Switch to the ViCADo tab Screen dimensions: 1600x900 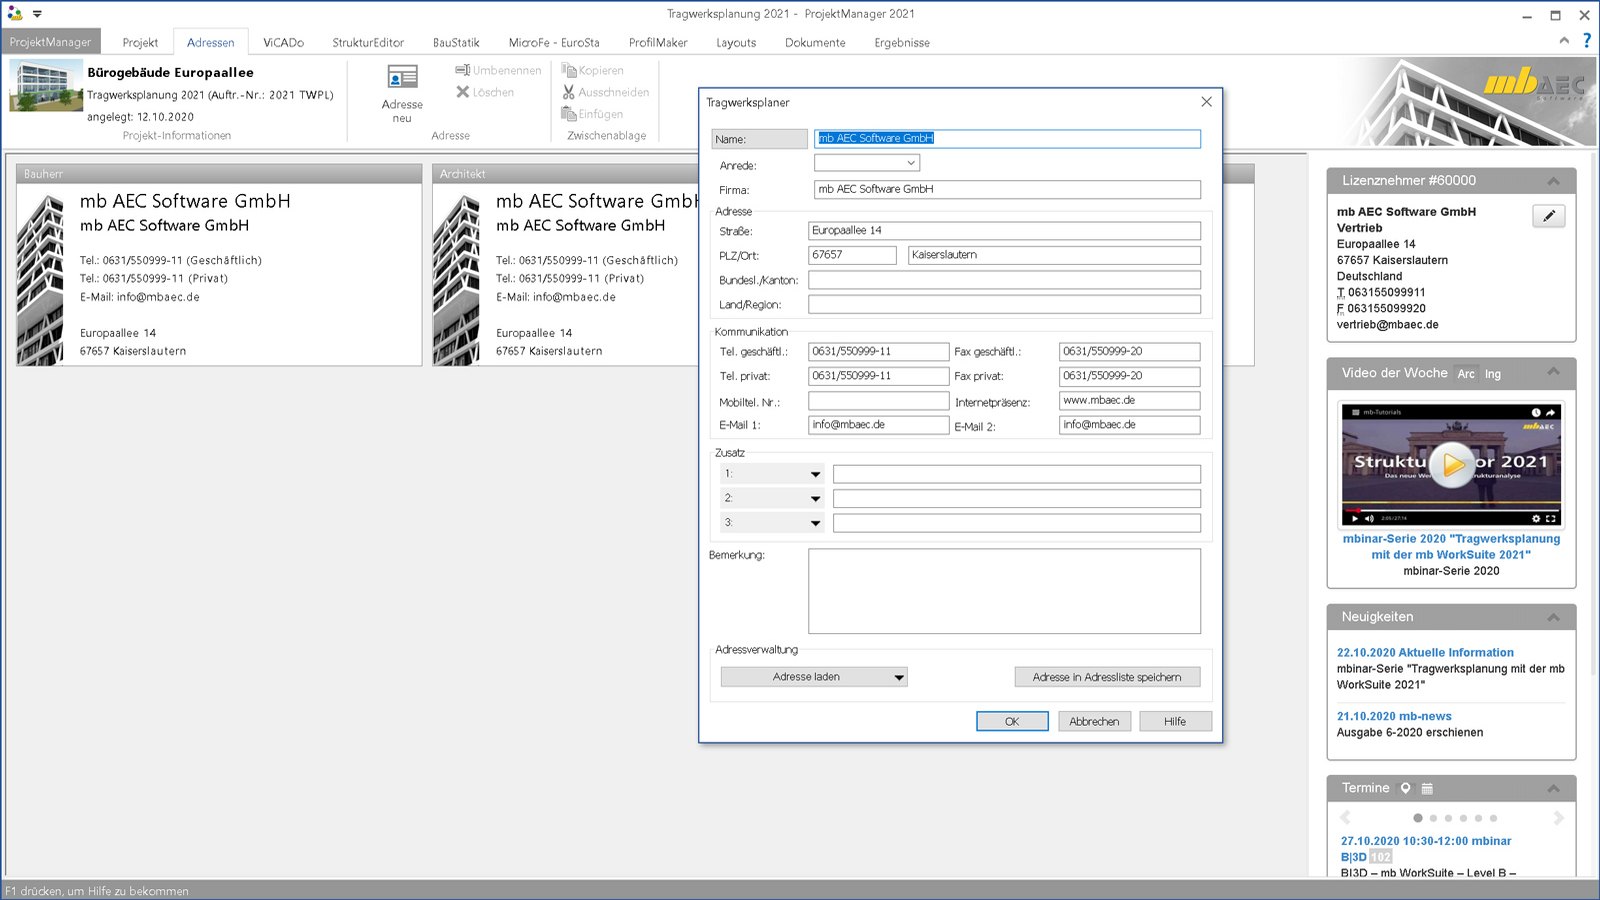[x=283, y=42]
